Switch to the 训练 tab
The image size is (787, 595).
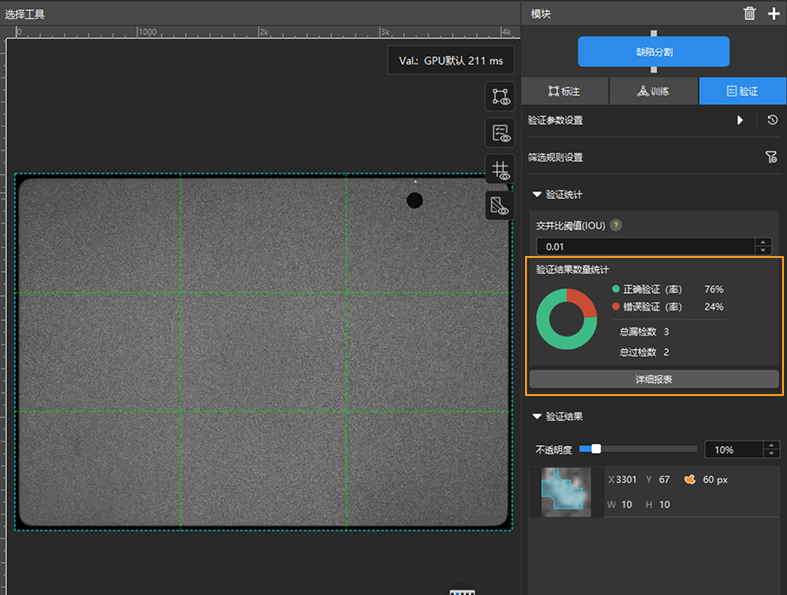(653, 91)
